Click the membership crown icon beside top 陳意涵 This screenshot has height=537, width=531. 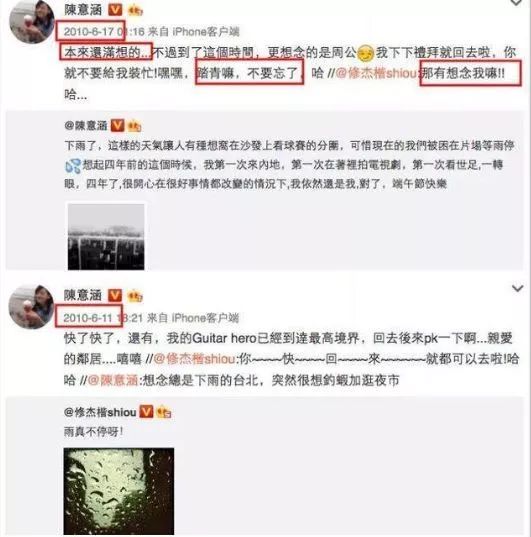click(x=135, y=11)
